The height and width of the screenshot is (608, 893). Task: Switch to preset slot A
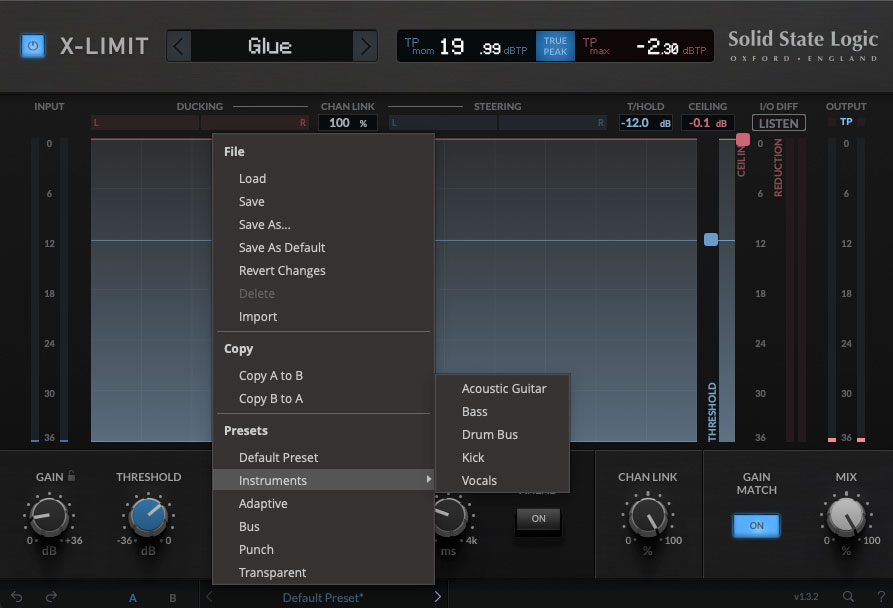click(x=133, y=598)
